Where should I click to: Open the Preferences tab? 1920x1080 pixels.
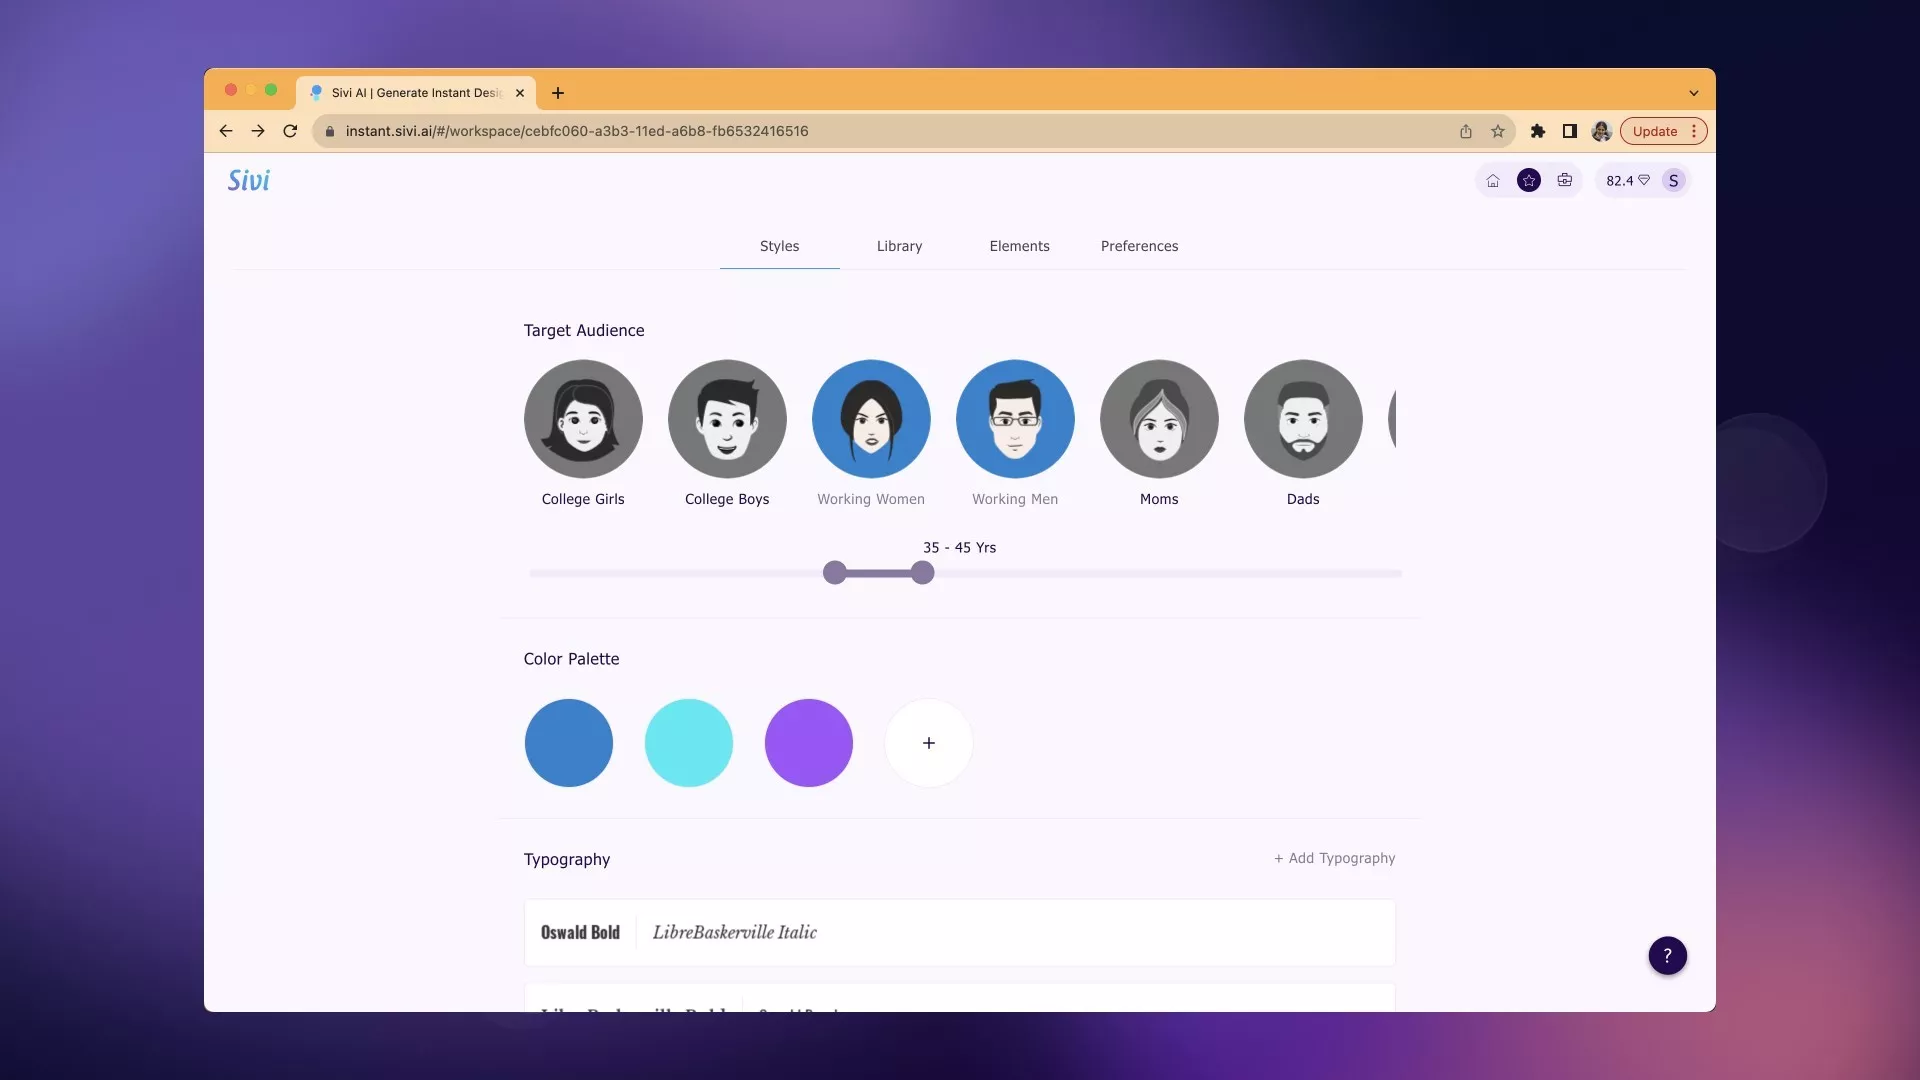click(x=1139, y=246)
